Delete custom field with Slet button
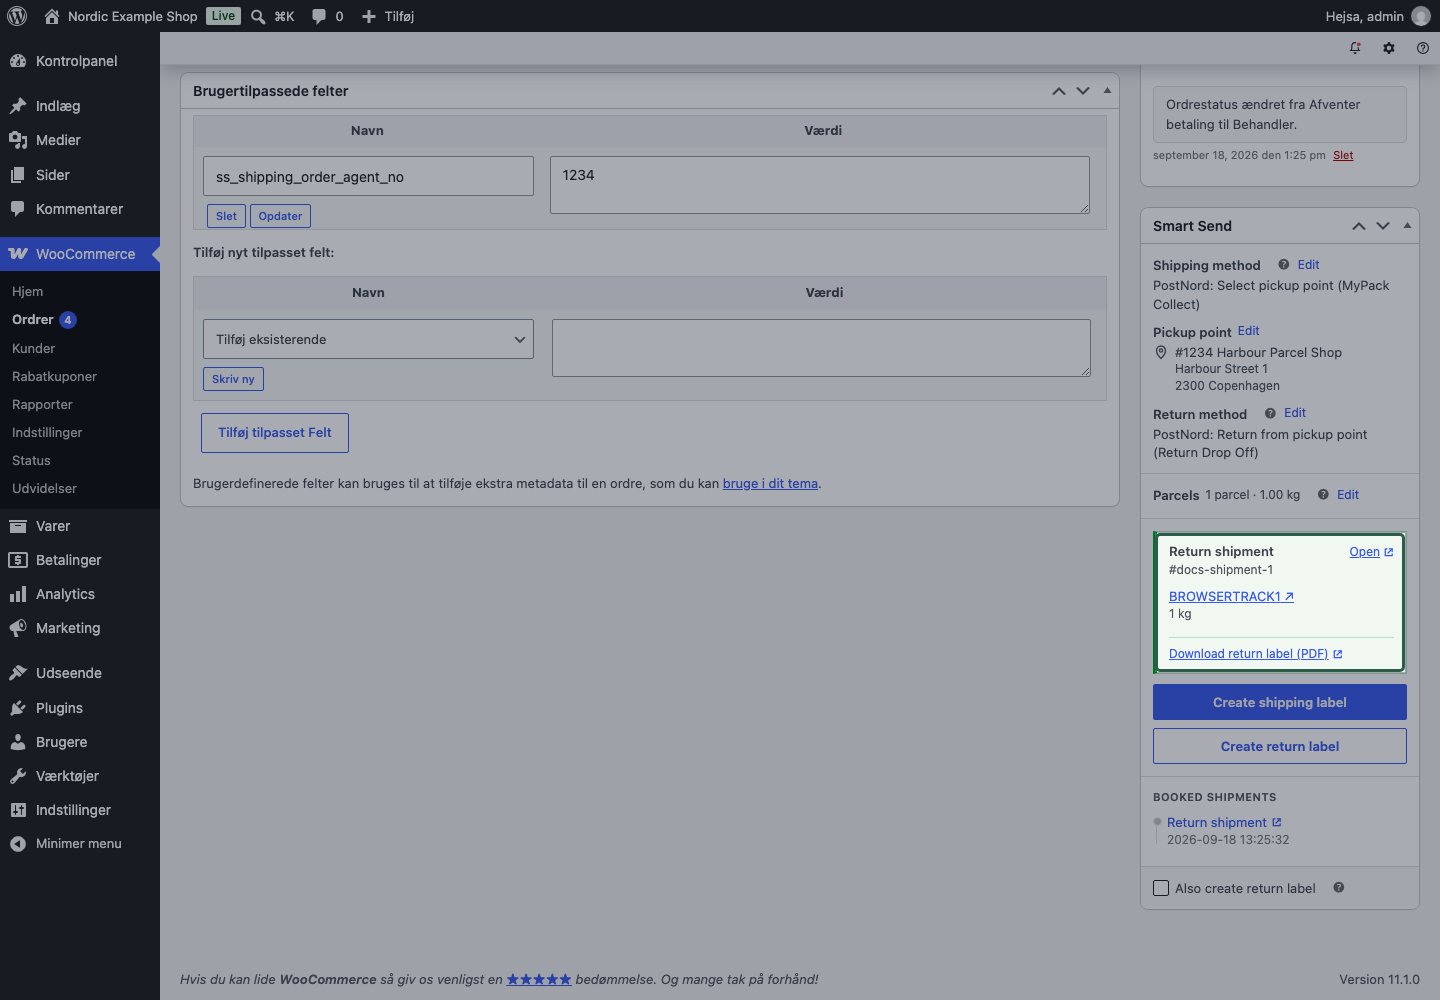 click(226, 216)
